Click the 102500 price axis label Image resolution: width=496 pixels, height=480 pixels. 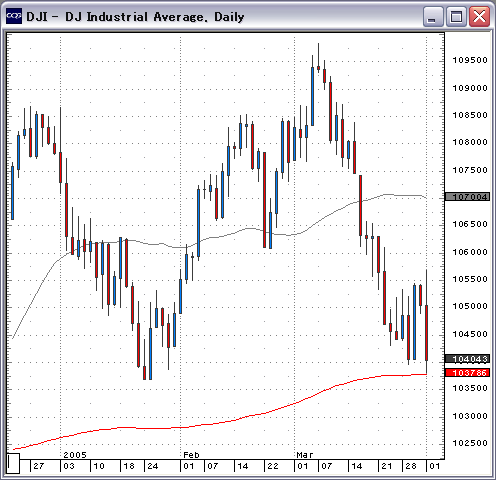(x=470, y=443)
